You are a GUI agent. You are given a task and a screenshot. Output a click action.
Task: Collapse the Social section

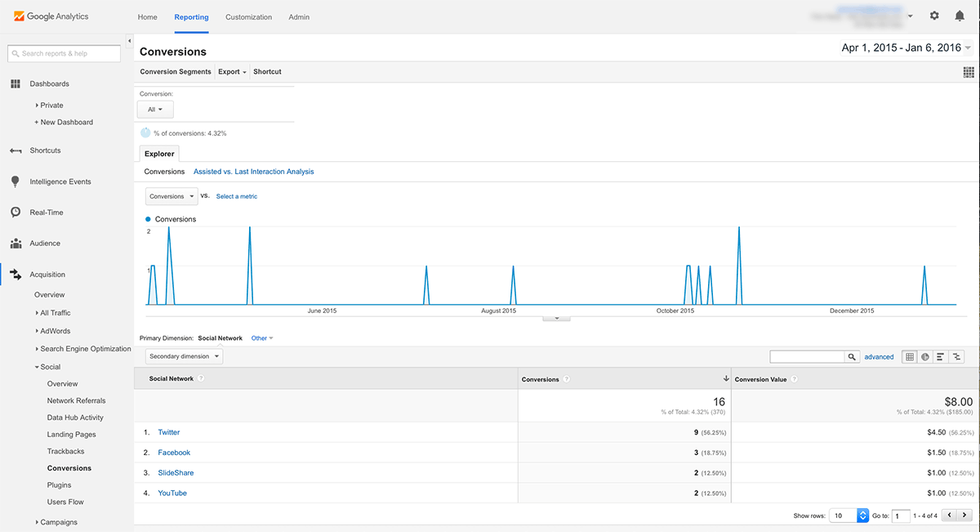pos(48,367)
